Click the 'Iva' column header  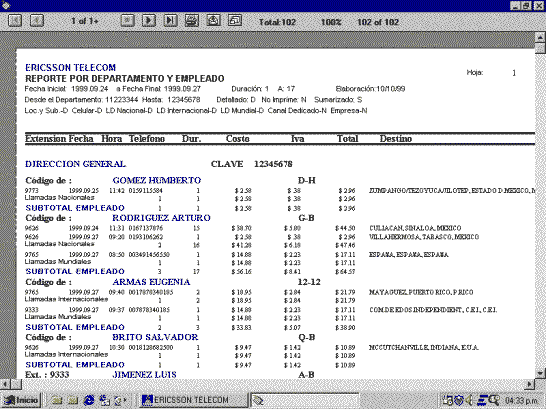(x=297, y=139)
